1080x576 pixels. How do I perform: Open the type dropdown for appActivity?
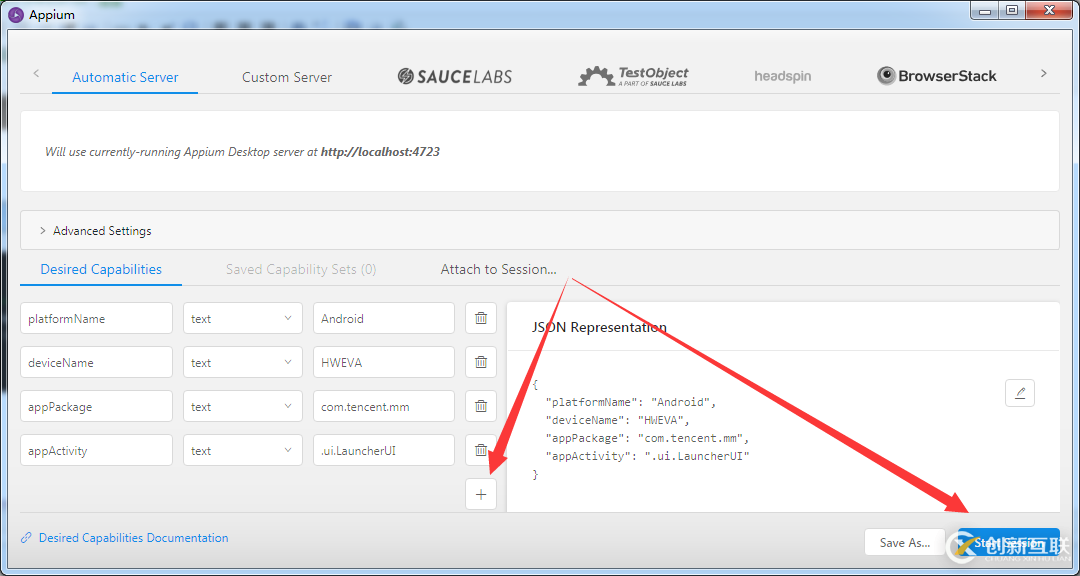pyautogui.click(x=242, y=451)
